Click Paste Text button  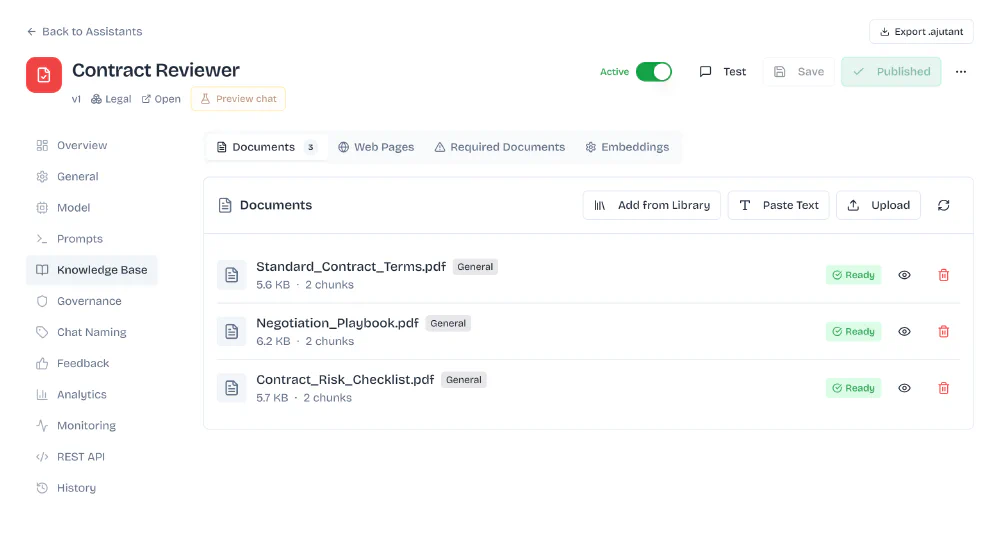[778, 205]
